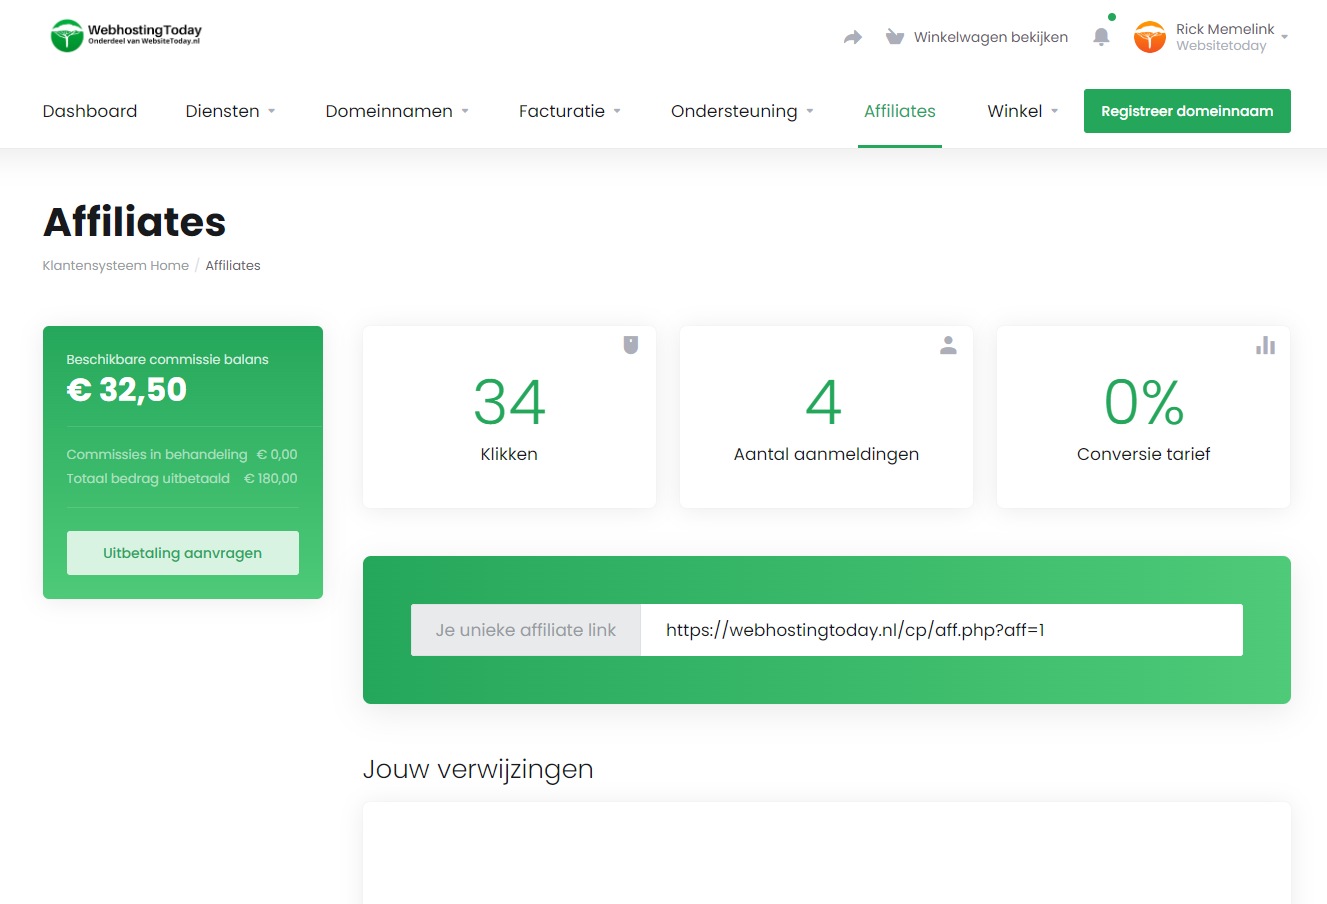This screenshot has height=904, width=1327.
Task: Request payout via Uitbetaling aanvragen
Action: (183, 553)
